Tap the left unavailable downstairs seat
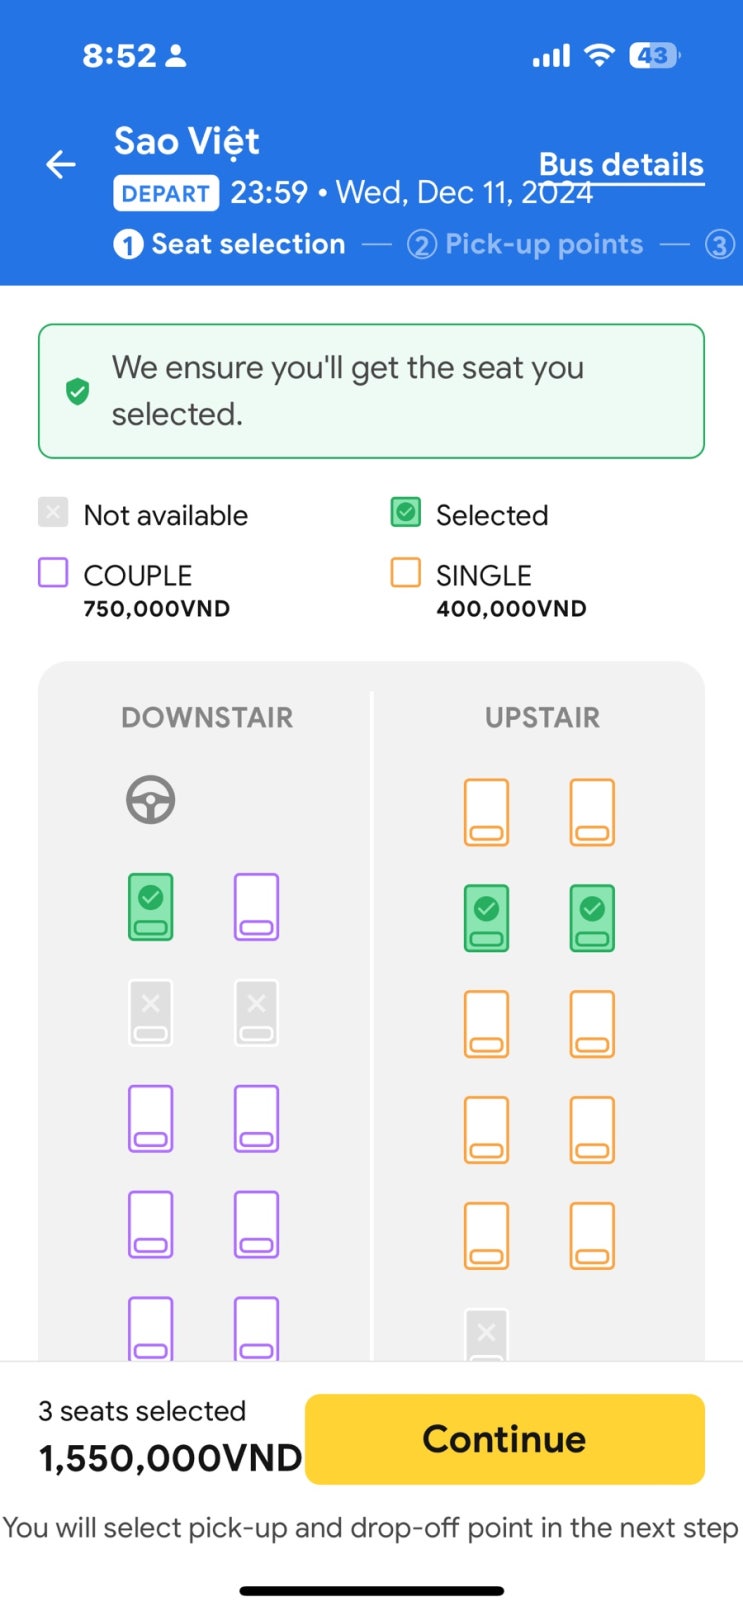Screen dimensions: 743x1611 (x=151, y=1013)
